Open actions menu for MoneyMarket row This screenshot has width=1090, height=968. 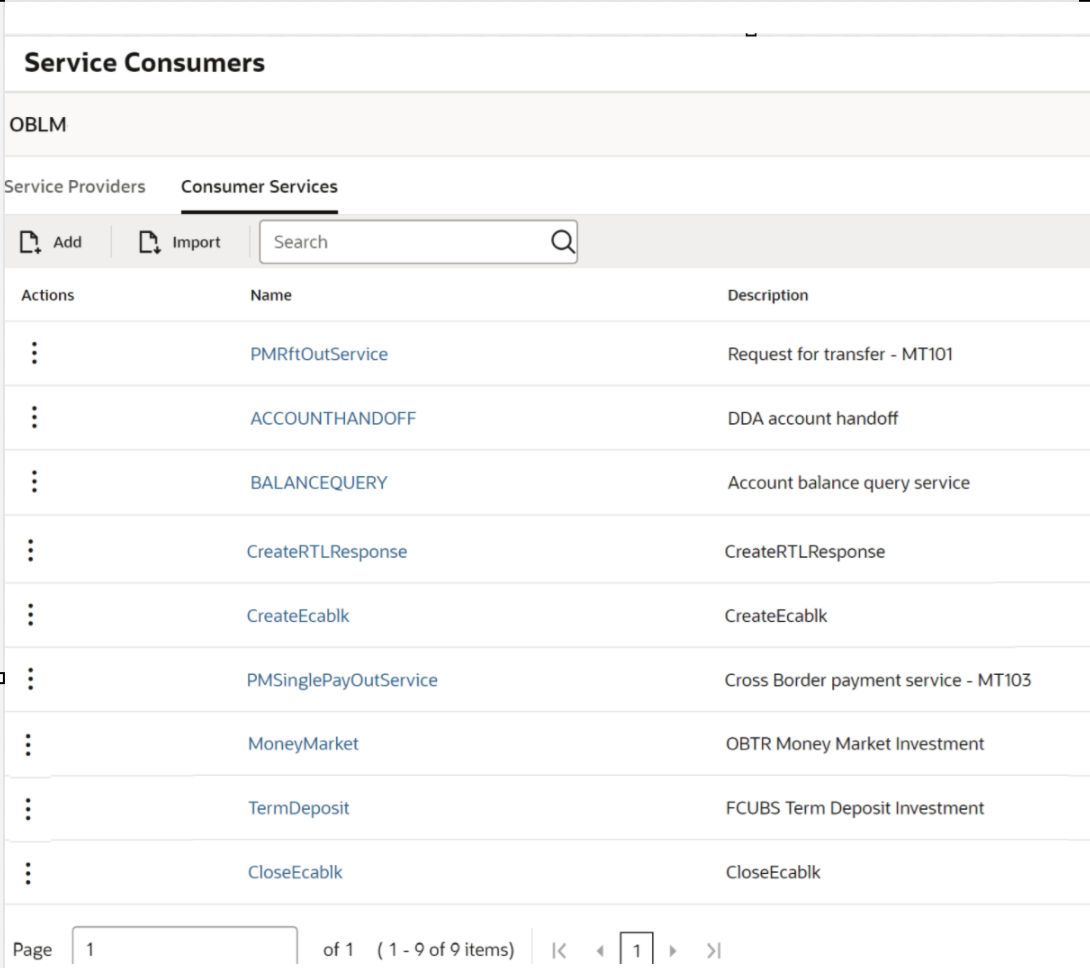[x=28, y=744]
